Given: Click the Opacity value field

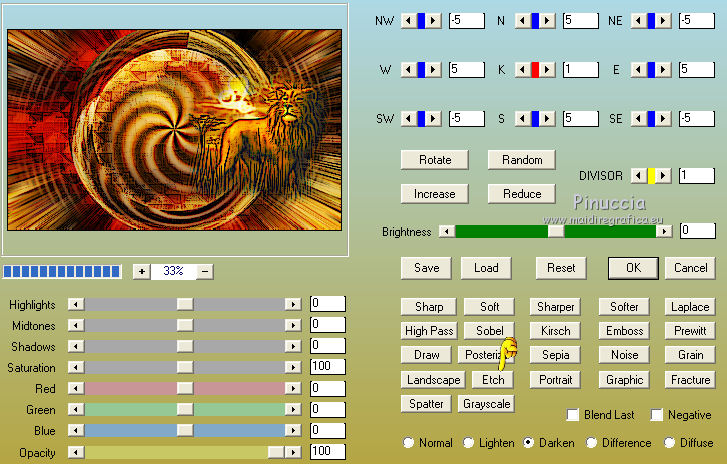Looking at the screenshot, I should tap(328, 451).
